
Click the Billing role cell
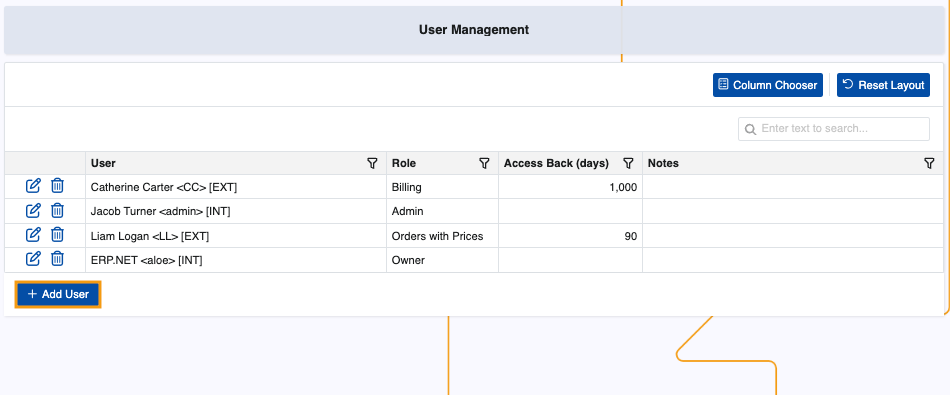pyautogui.click(x=442, y=187)
